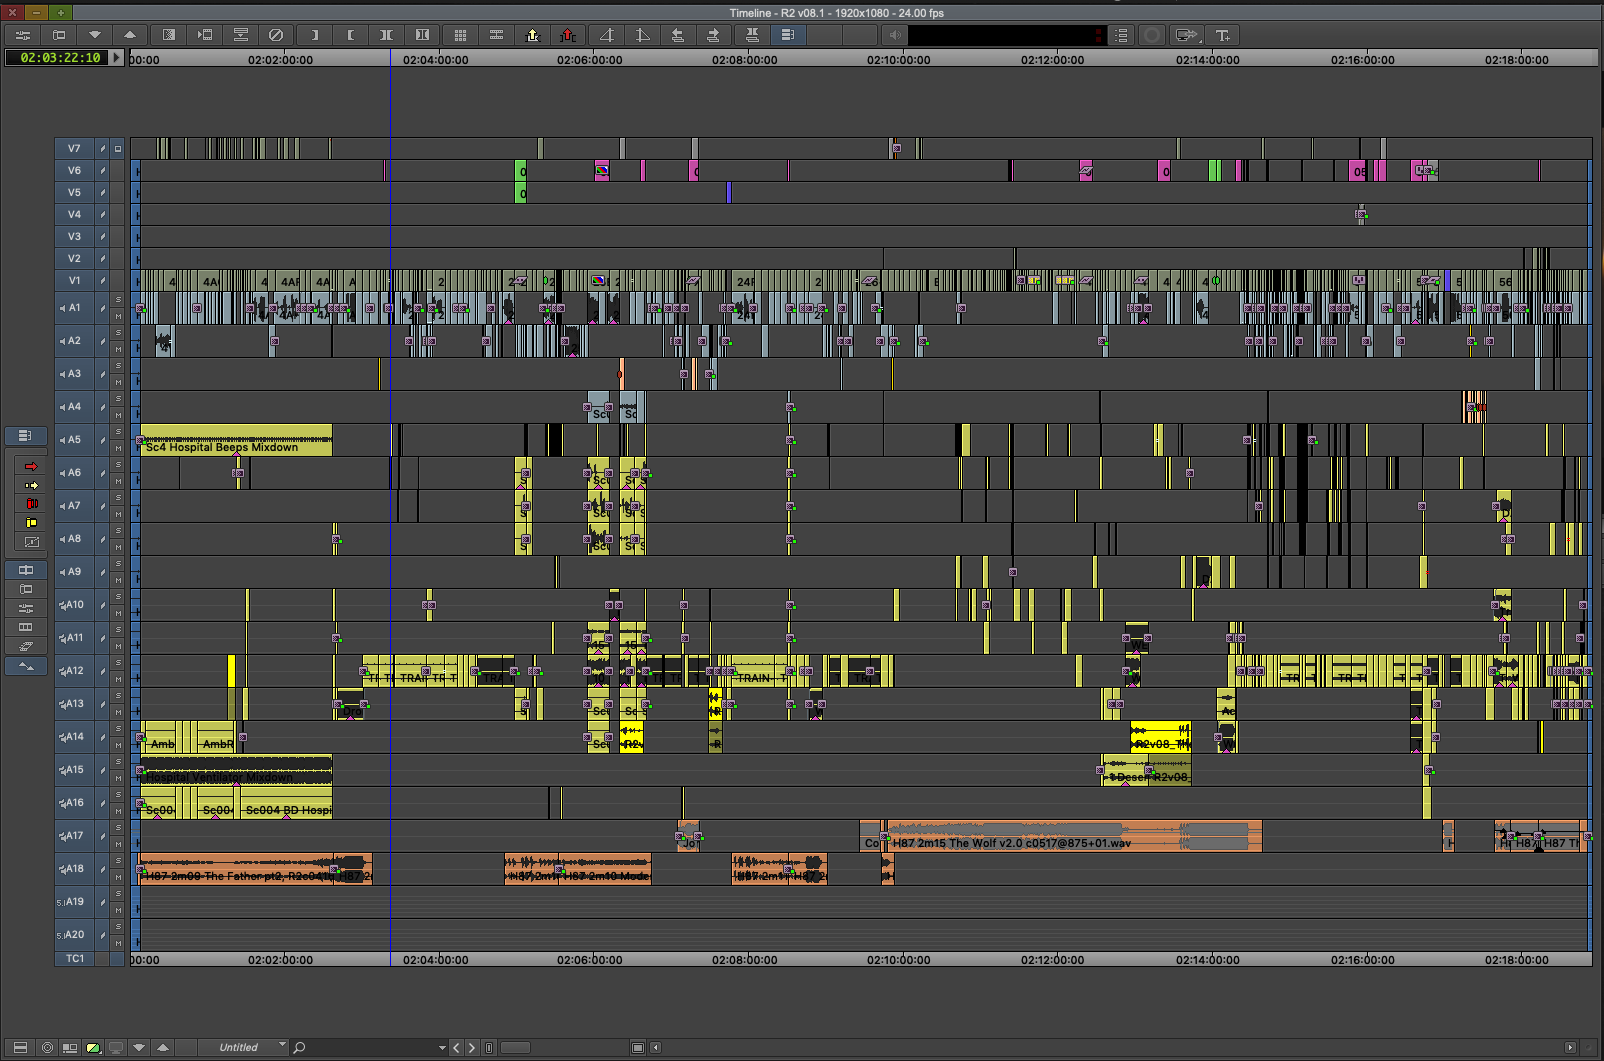Click the filmstrip icon in left palette
Image resolution: width=1604 pixels, height=1061 pixels.
click(x=26, y=627)
